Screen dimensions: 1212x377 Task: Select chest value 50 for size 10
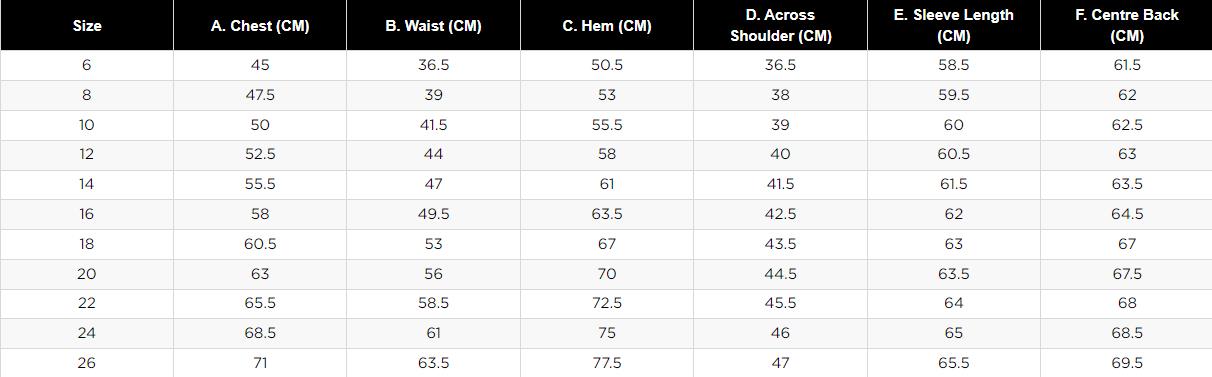click(x=260, y=125)
